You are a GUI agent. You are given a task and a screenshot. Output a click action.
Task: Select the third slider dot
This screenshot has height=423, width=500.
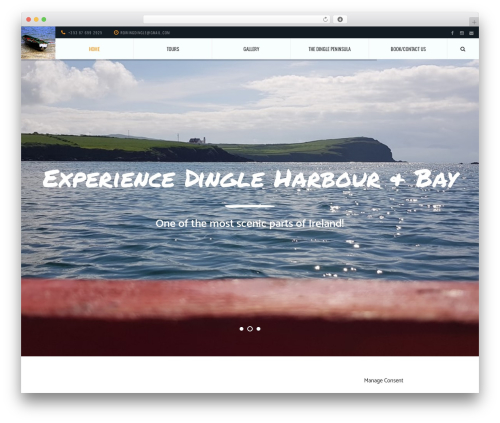click(259, 329)
